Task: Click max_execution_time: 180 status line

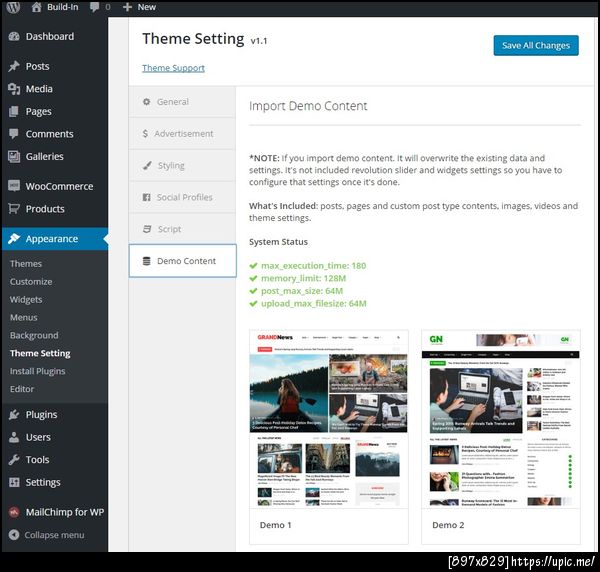Action: coord(308,266)
